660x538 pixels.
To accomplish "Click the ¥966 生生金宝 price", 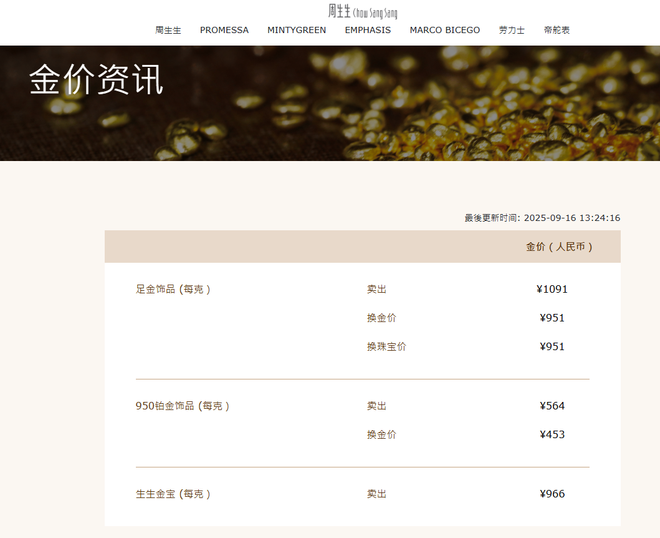I will coord(552,494).
